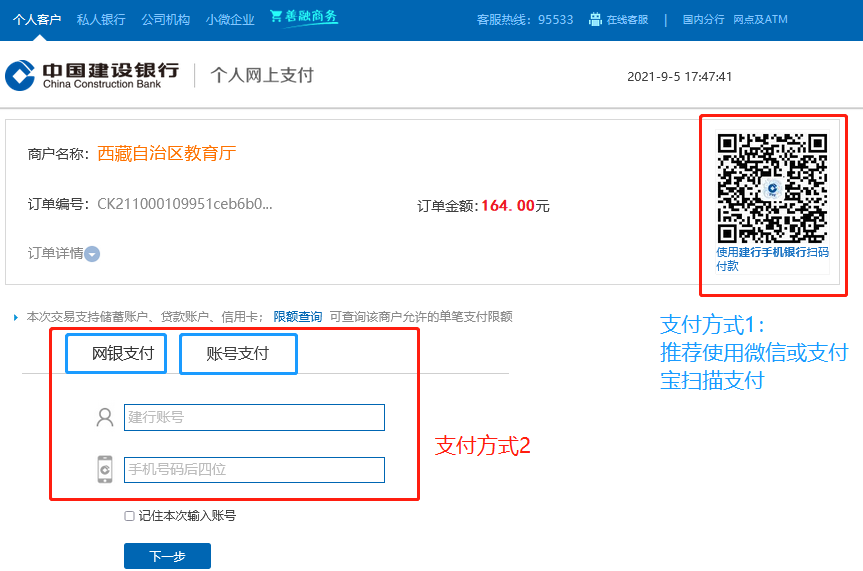Open the 小微企业 navigation item

(x=230, y=19)
